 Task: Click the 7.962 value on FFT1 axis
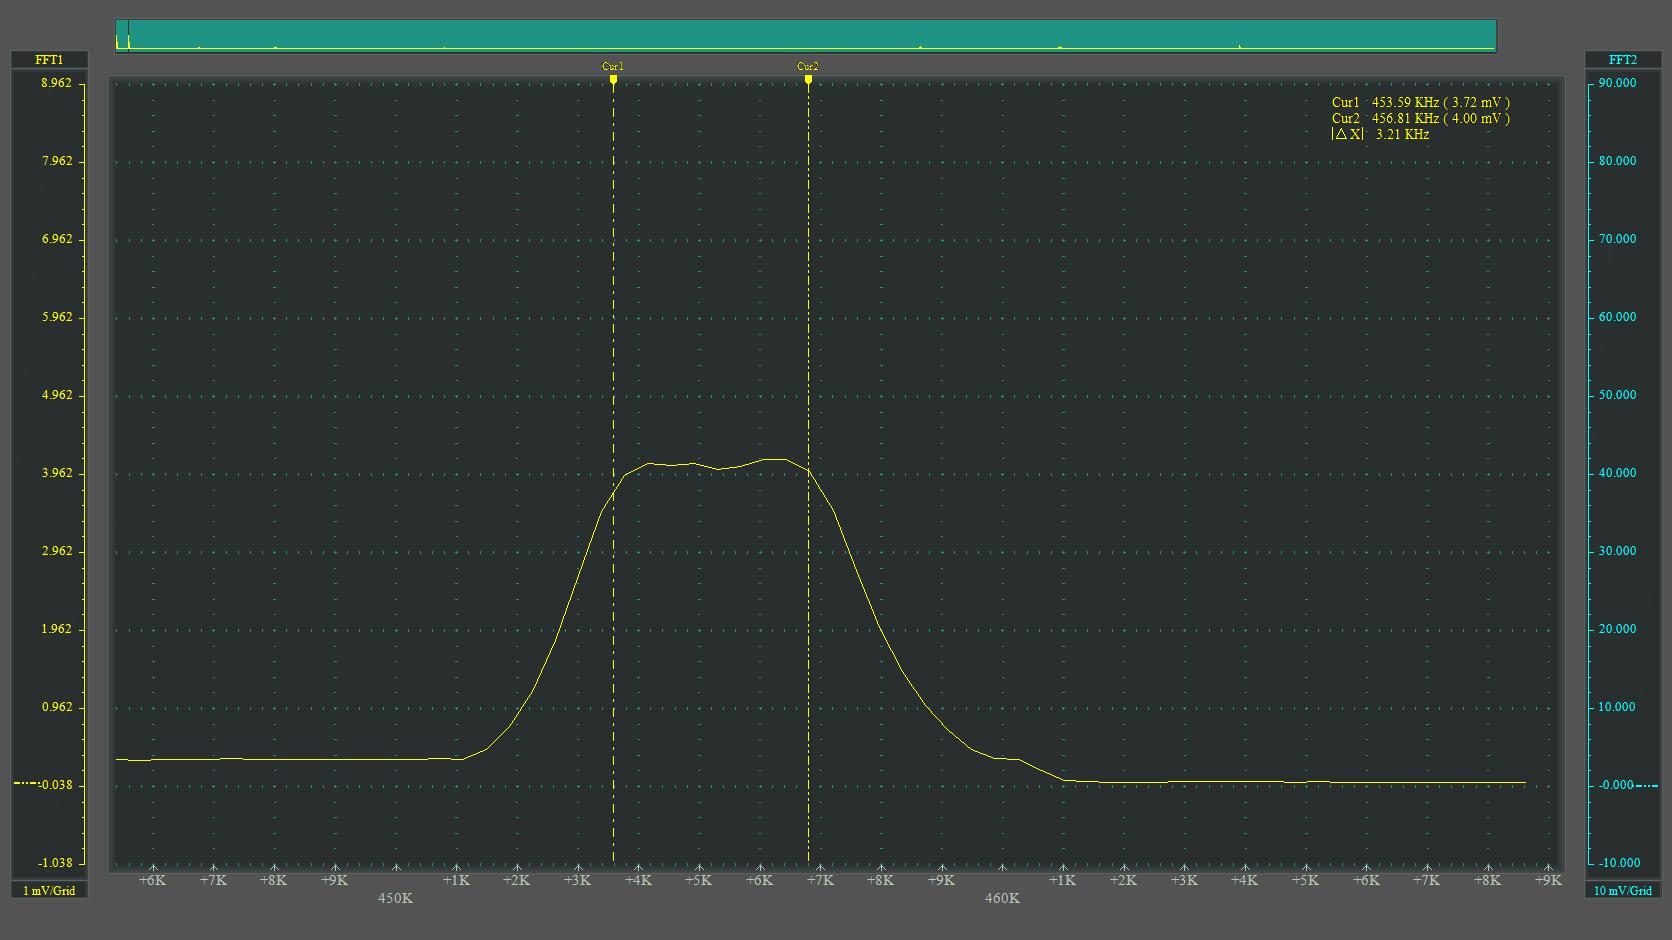(x=56, y=161)
